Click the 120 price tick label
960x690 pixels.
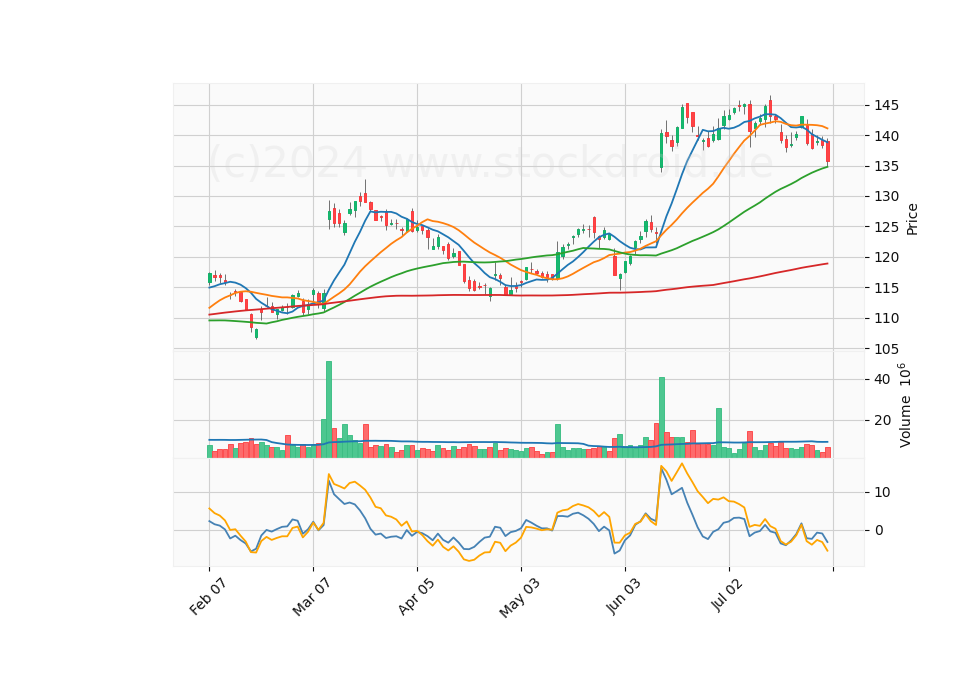tap(886, 258)
